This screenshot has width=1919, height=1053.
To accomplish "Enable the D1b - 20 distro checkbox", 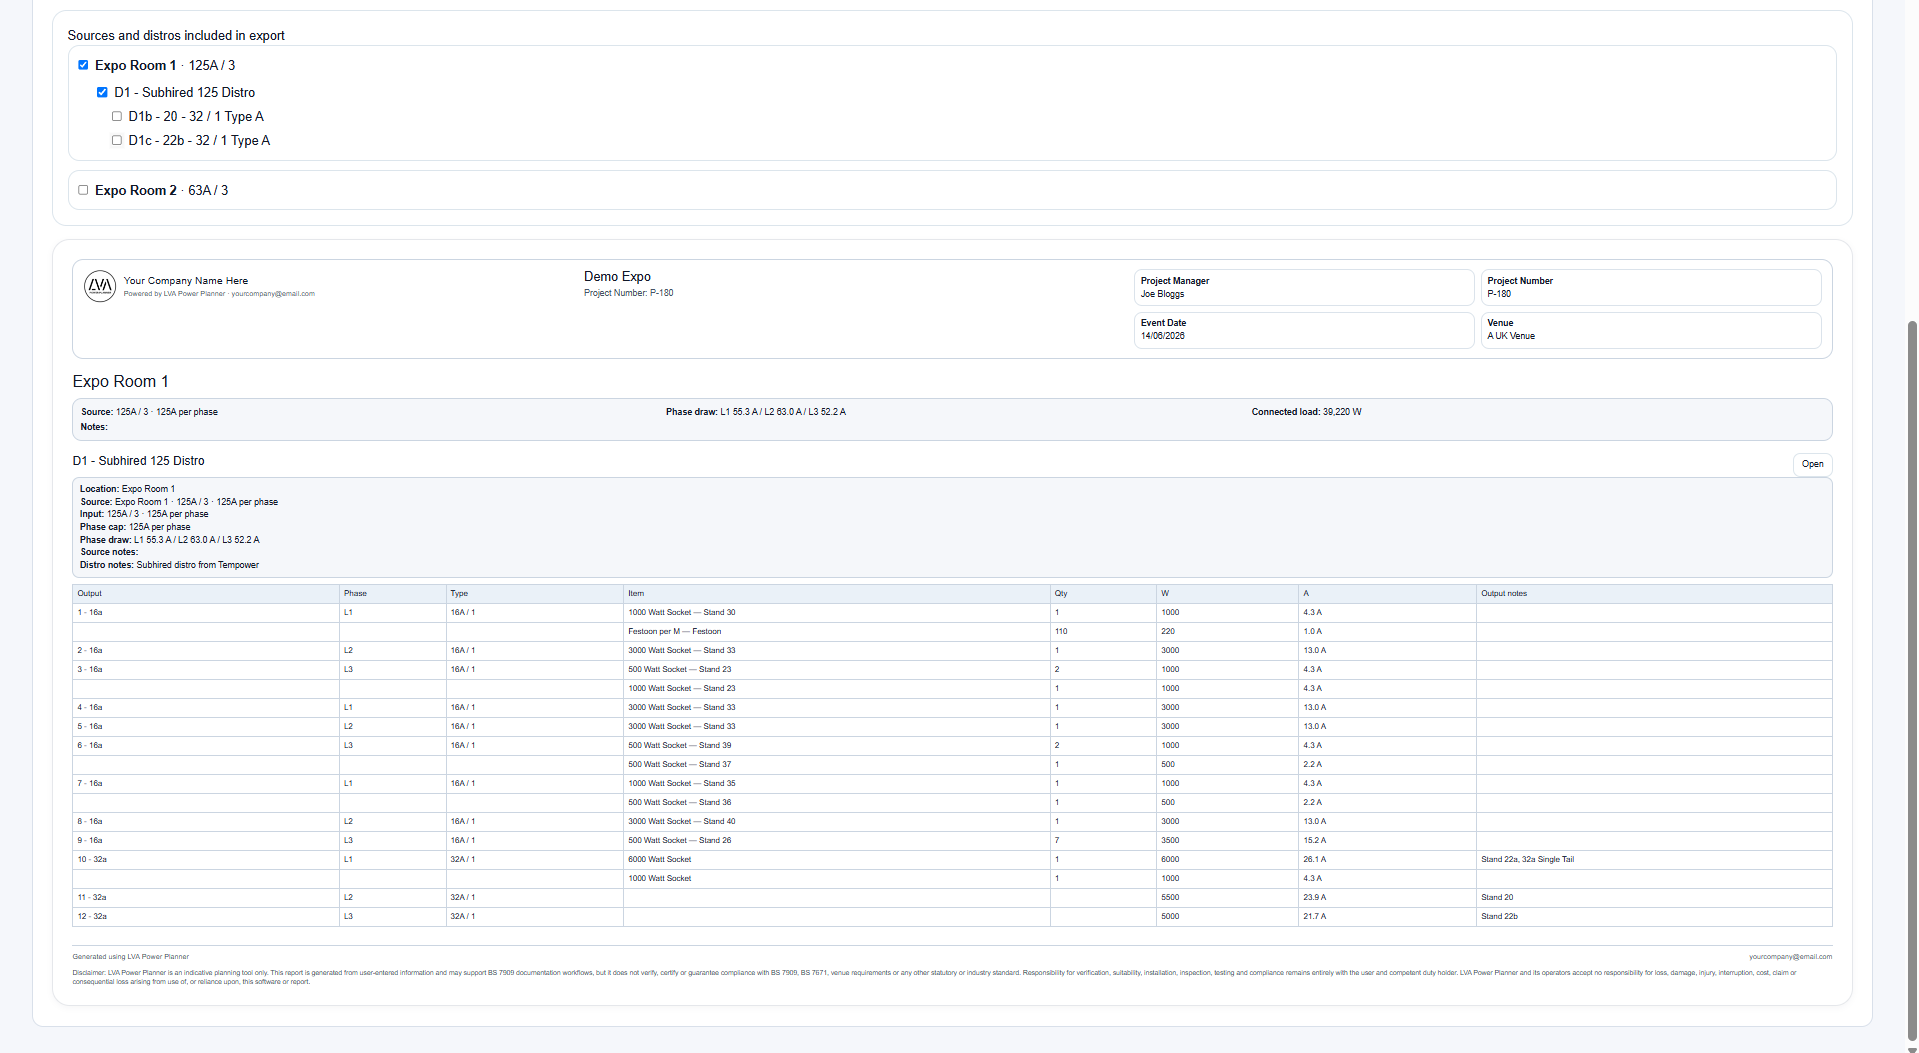I will 117,116.
